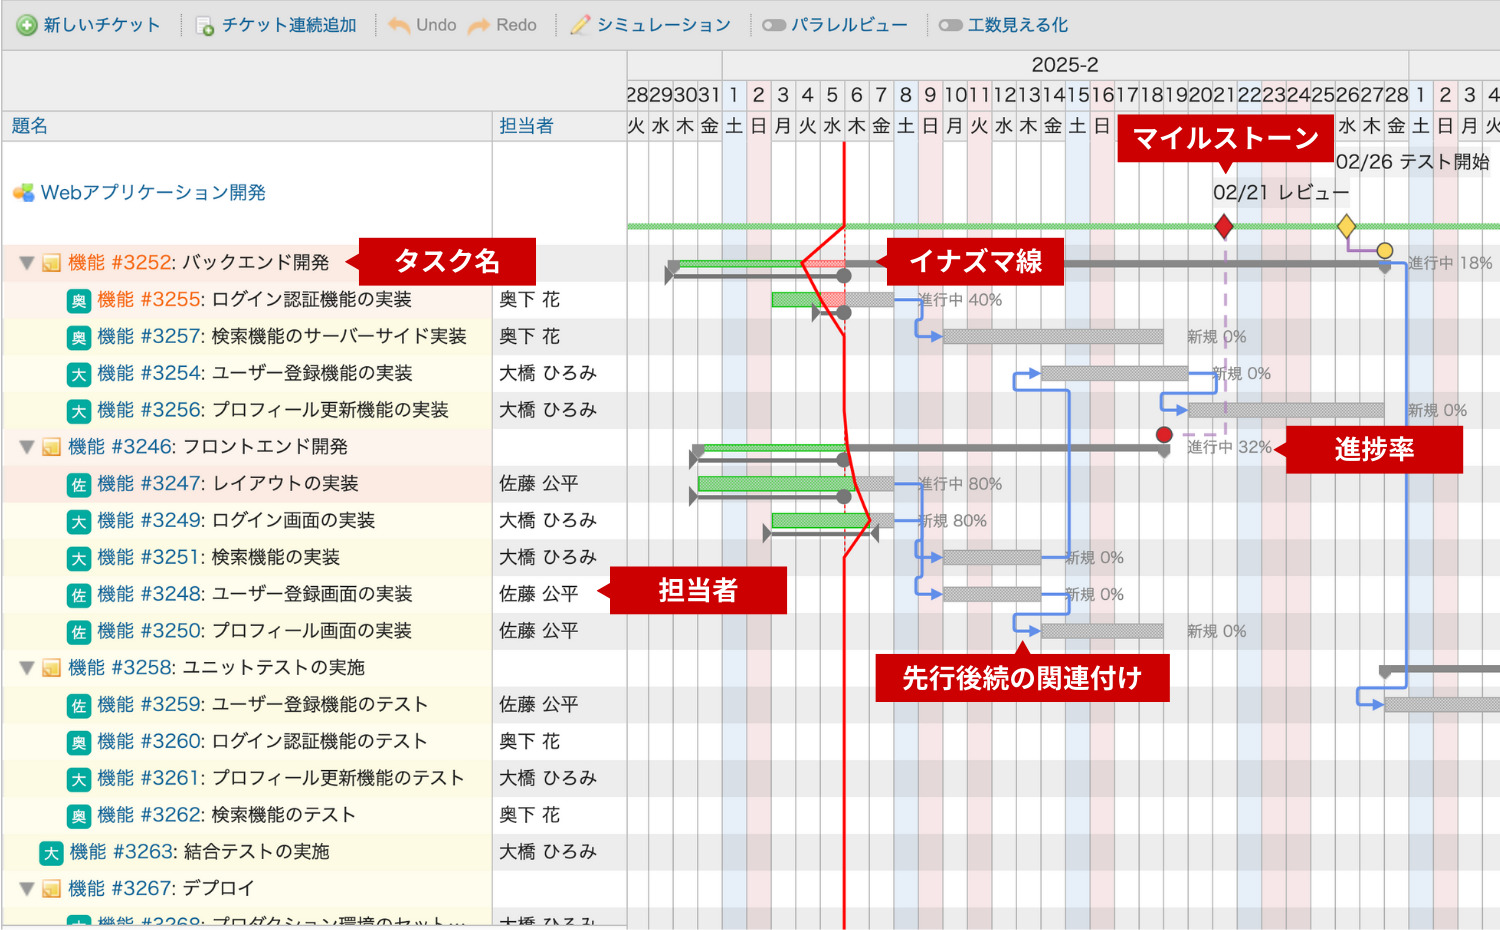
Task: Click assignee badge on #3263 row
Action: (51, 853)
